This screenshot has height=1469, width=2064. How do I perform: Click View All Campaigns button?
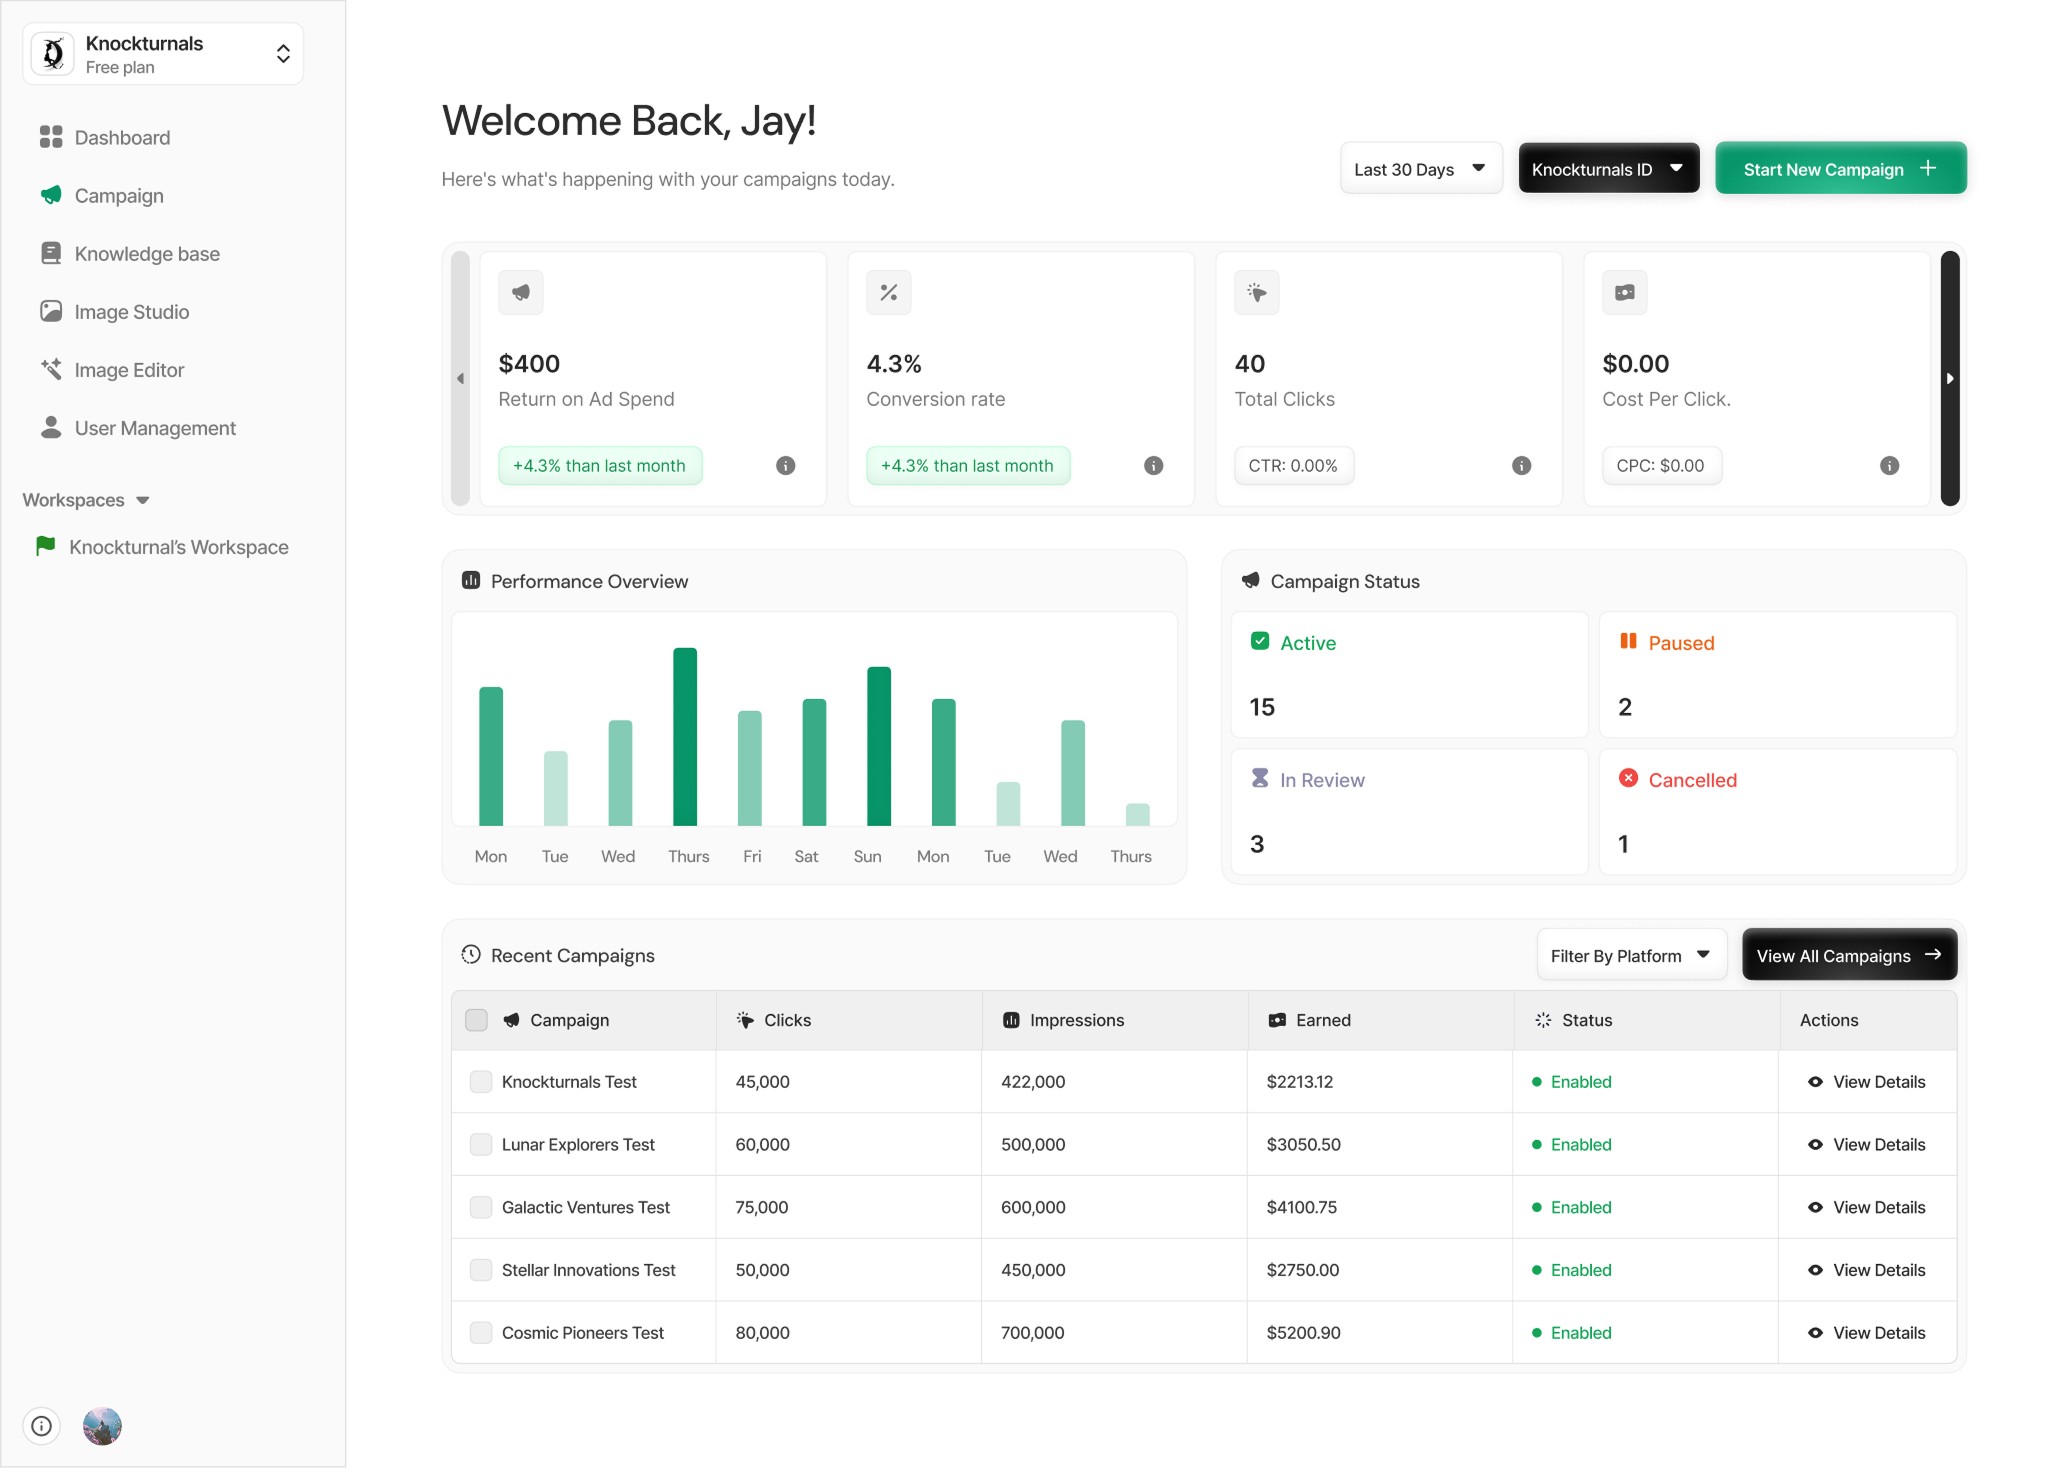(1848, 955)
